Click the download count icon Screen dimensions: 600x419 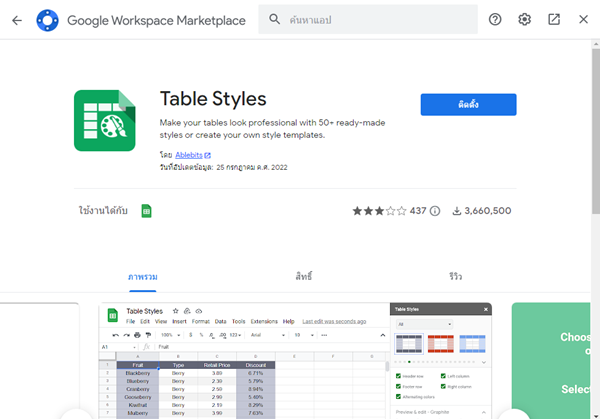point(457,211)
